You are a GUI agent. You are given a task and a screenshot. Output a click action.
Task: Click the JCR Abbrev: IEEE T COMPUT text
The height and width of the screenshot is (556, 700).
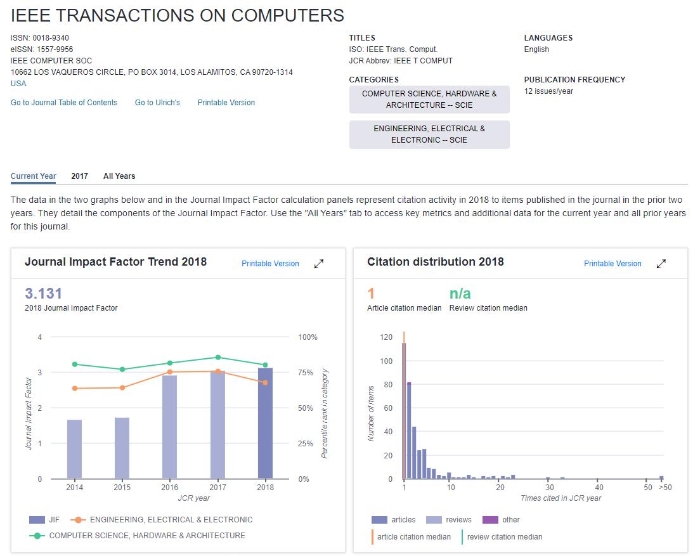[x=400, y=61]
